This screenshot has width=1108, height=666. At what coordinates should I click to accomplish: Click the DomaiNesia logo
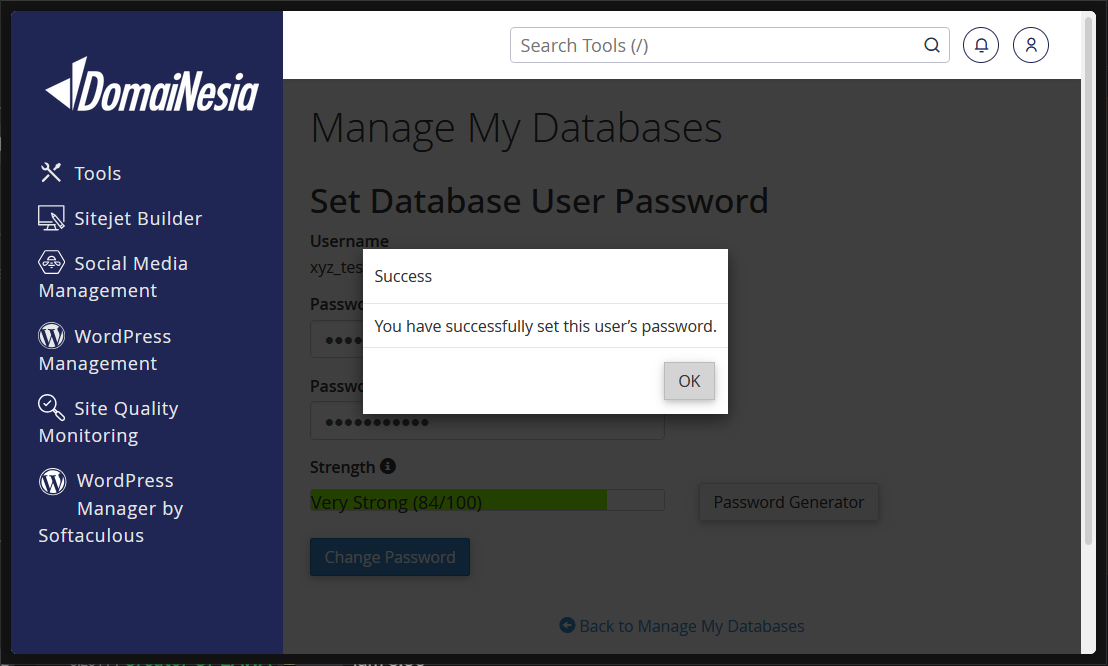click(x=150, y=88)
